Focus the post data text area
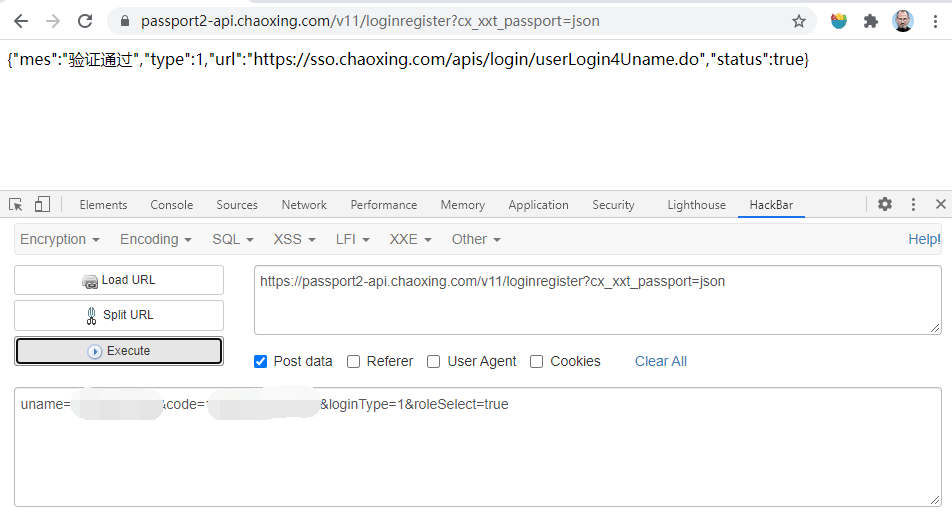The height and width of the screenshot is (524, 952). 478,447
